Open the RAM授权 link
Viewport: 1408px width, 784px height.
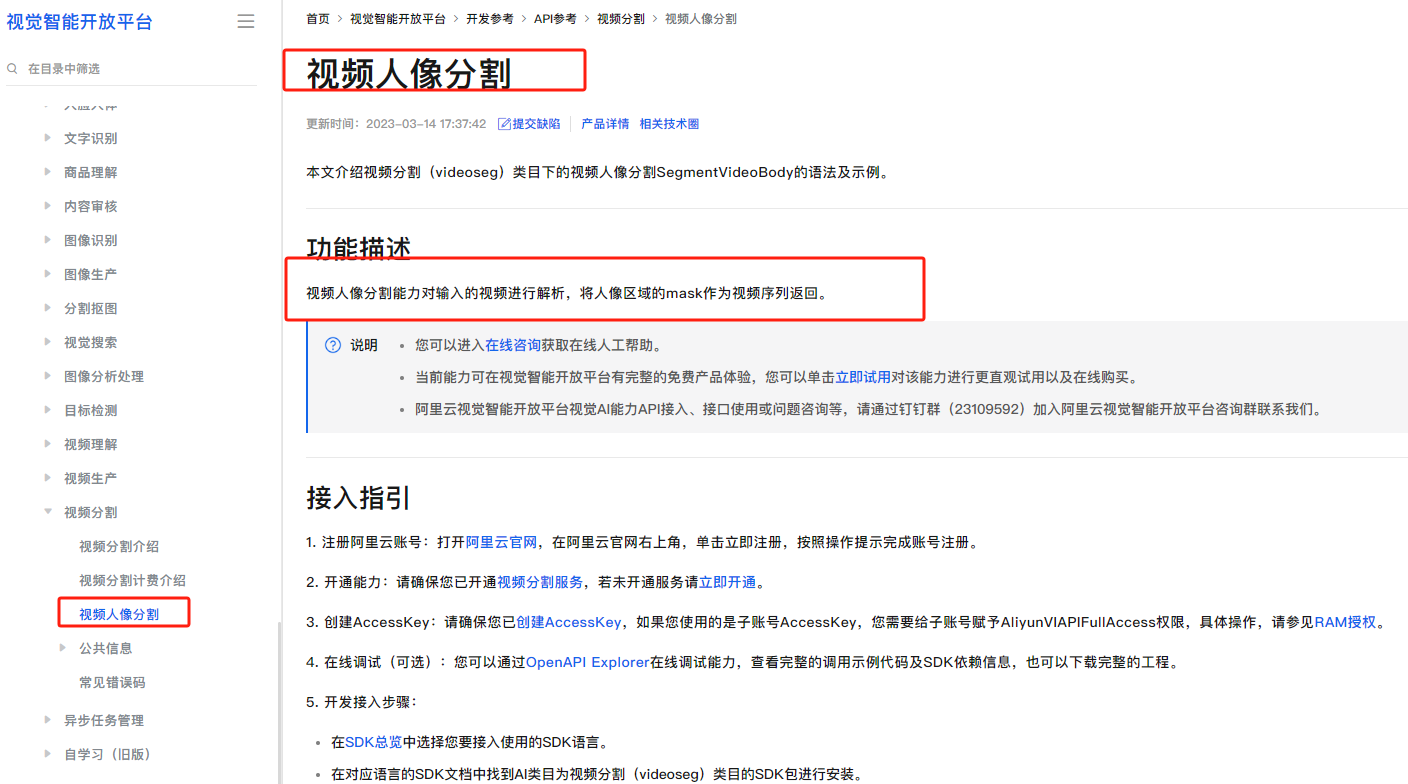coord(1345,622)
